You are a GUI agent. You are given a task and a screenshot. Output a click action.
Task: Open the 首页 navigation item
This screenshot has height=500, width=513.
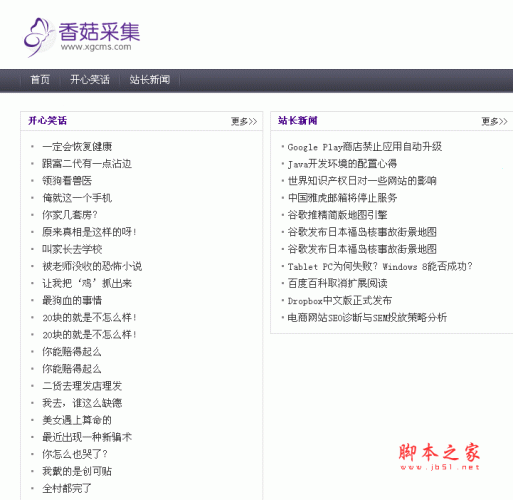click(x=40, y=80)
